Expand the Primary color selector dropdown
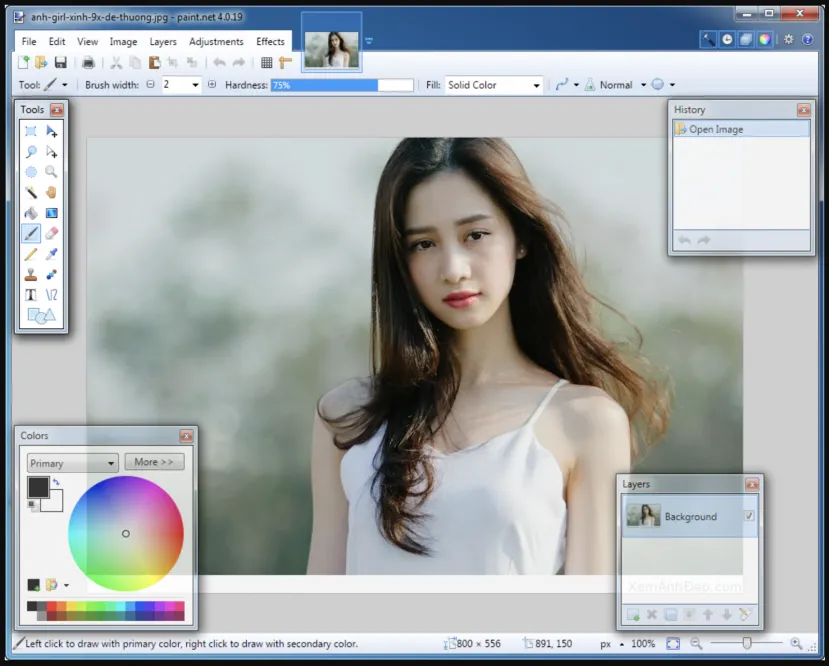The width and height of the screenshot is (829, 666). tap(73, 463)
